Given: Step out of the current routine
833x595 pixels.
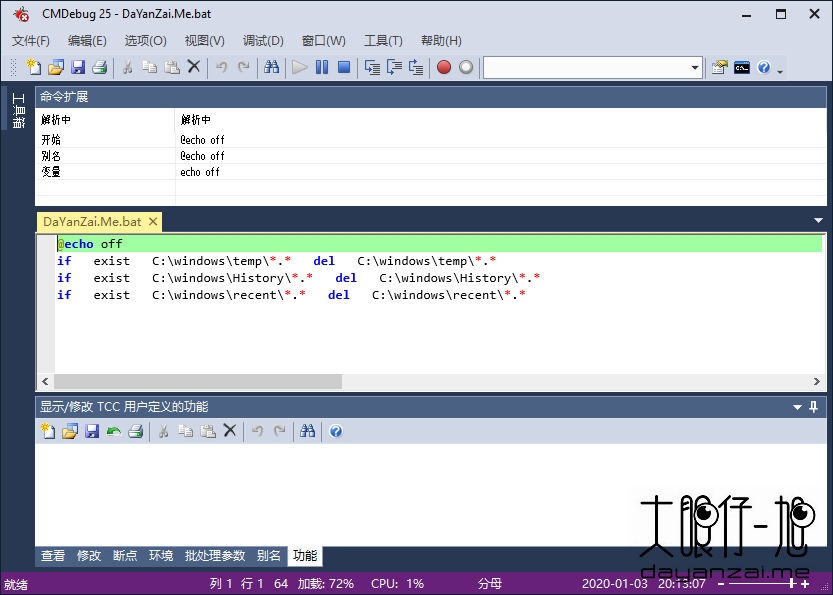Looking at the screenshot, I should click(416, 67).
